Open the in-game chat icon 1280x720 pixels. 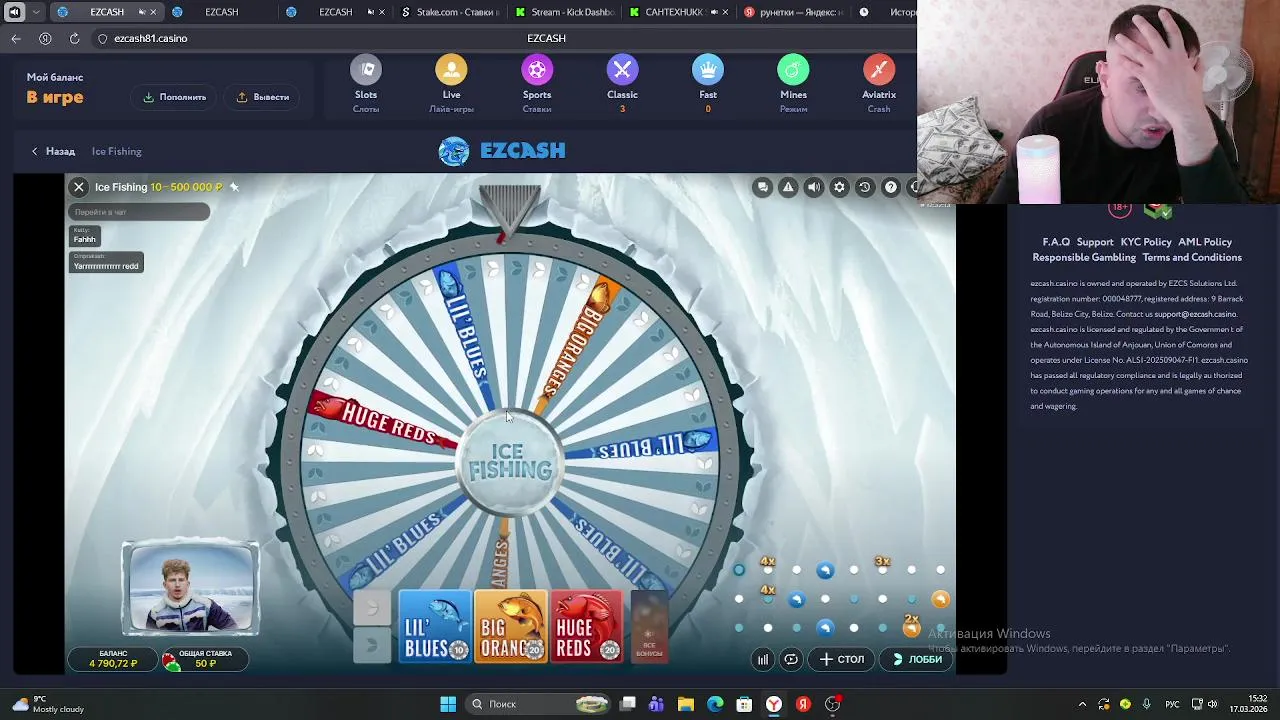(763, 187)
